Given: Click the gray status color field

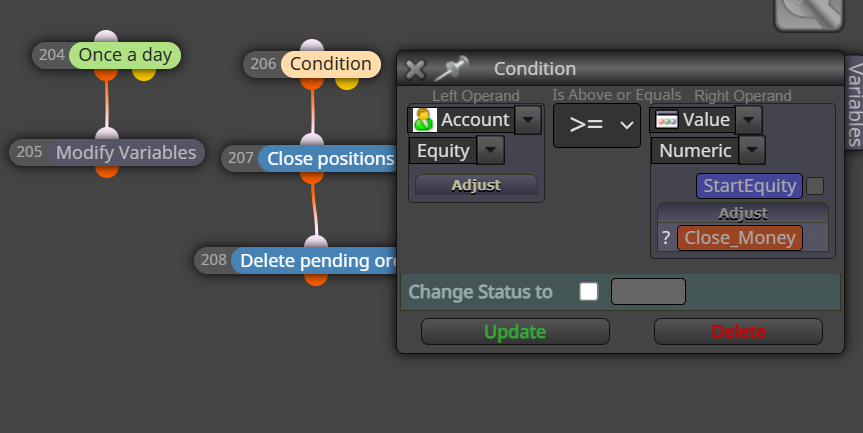Looking at the screenshot, I should tap(648, 292).
